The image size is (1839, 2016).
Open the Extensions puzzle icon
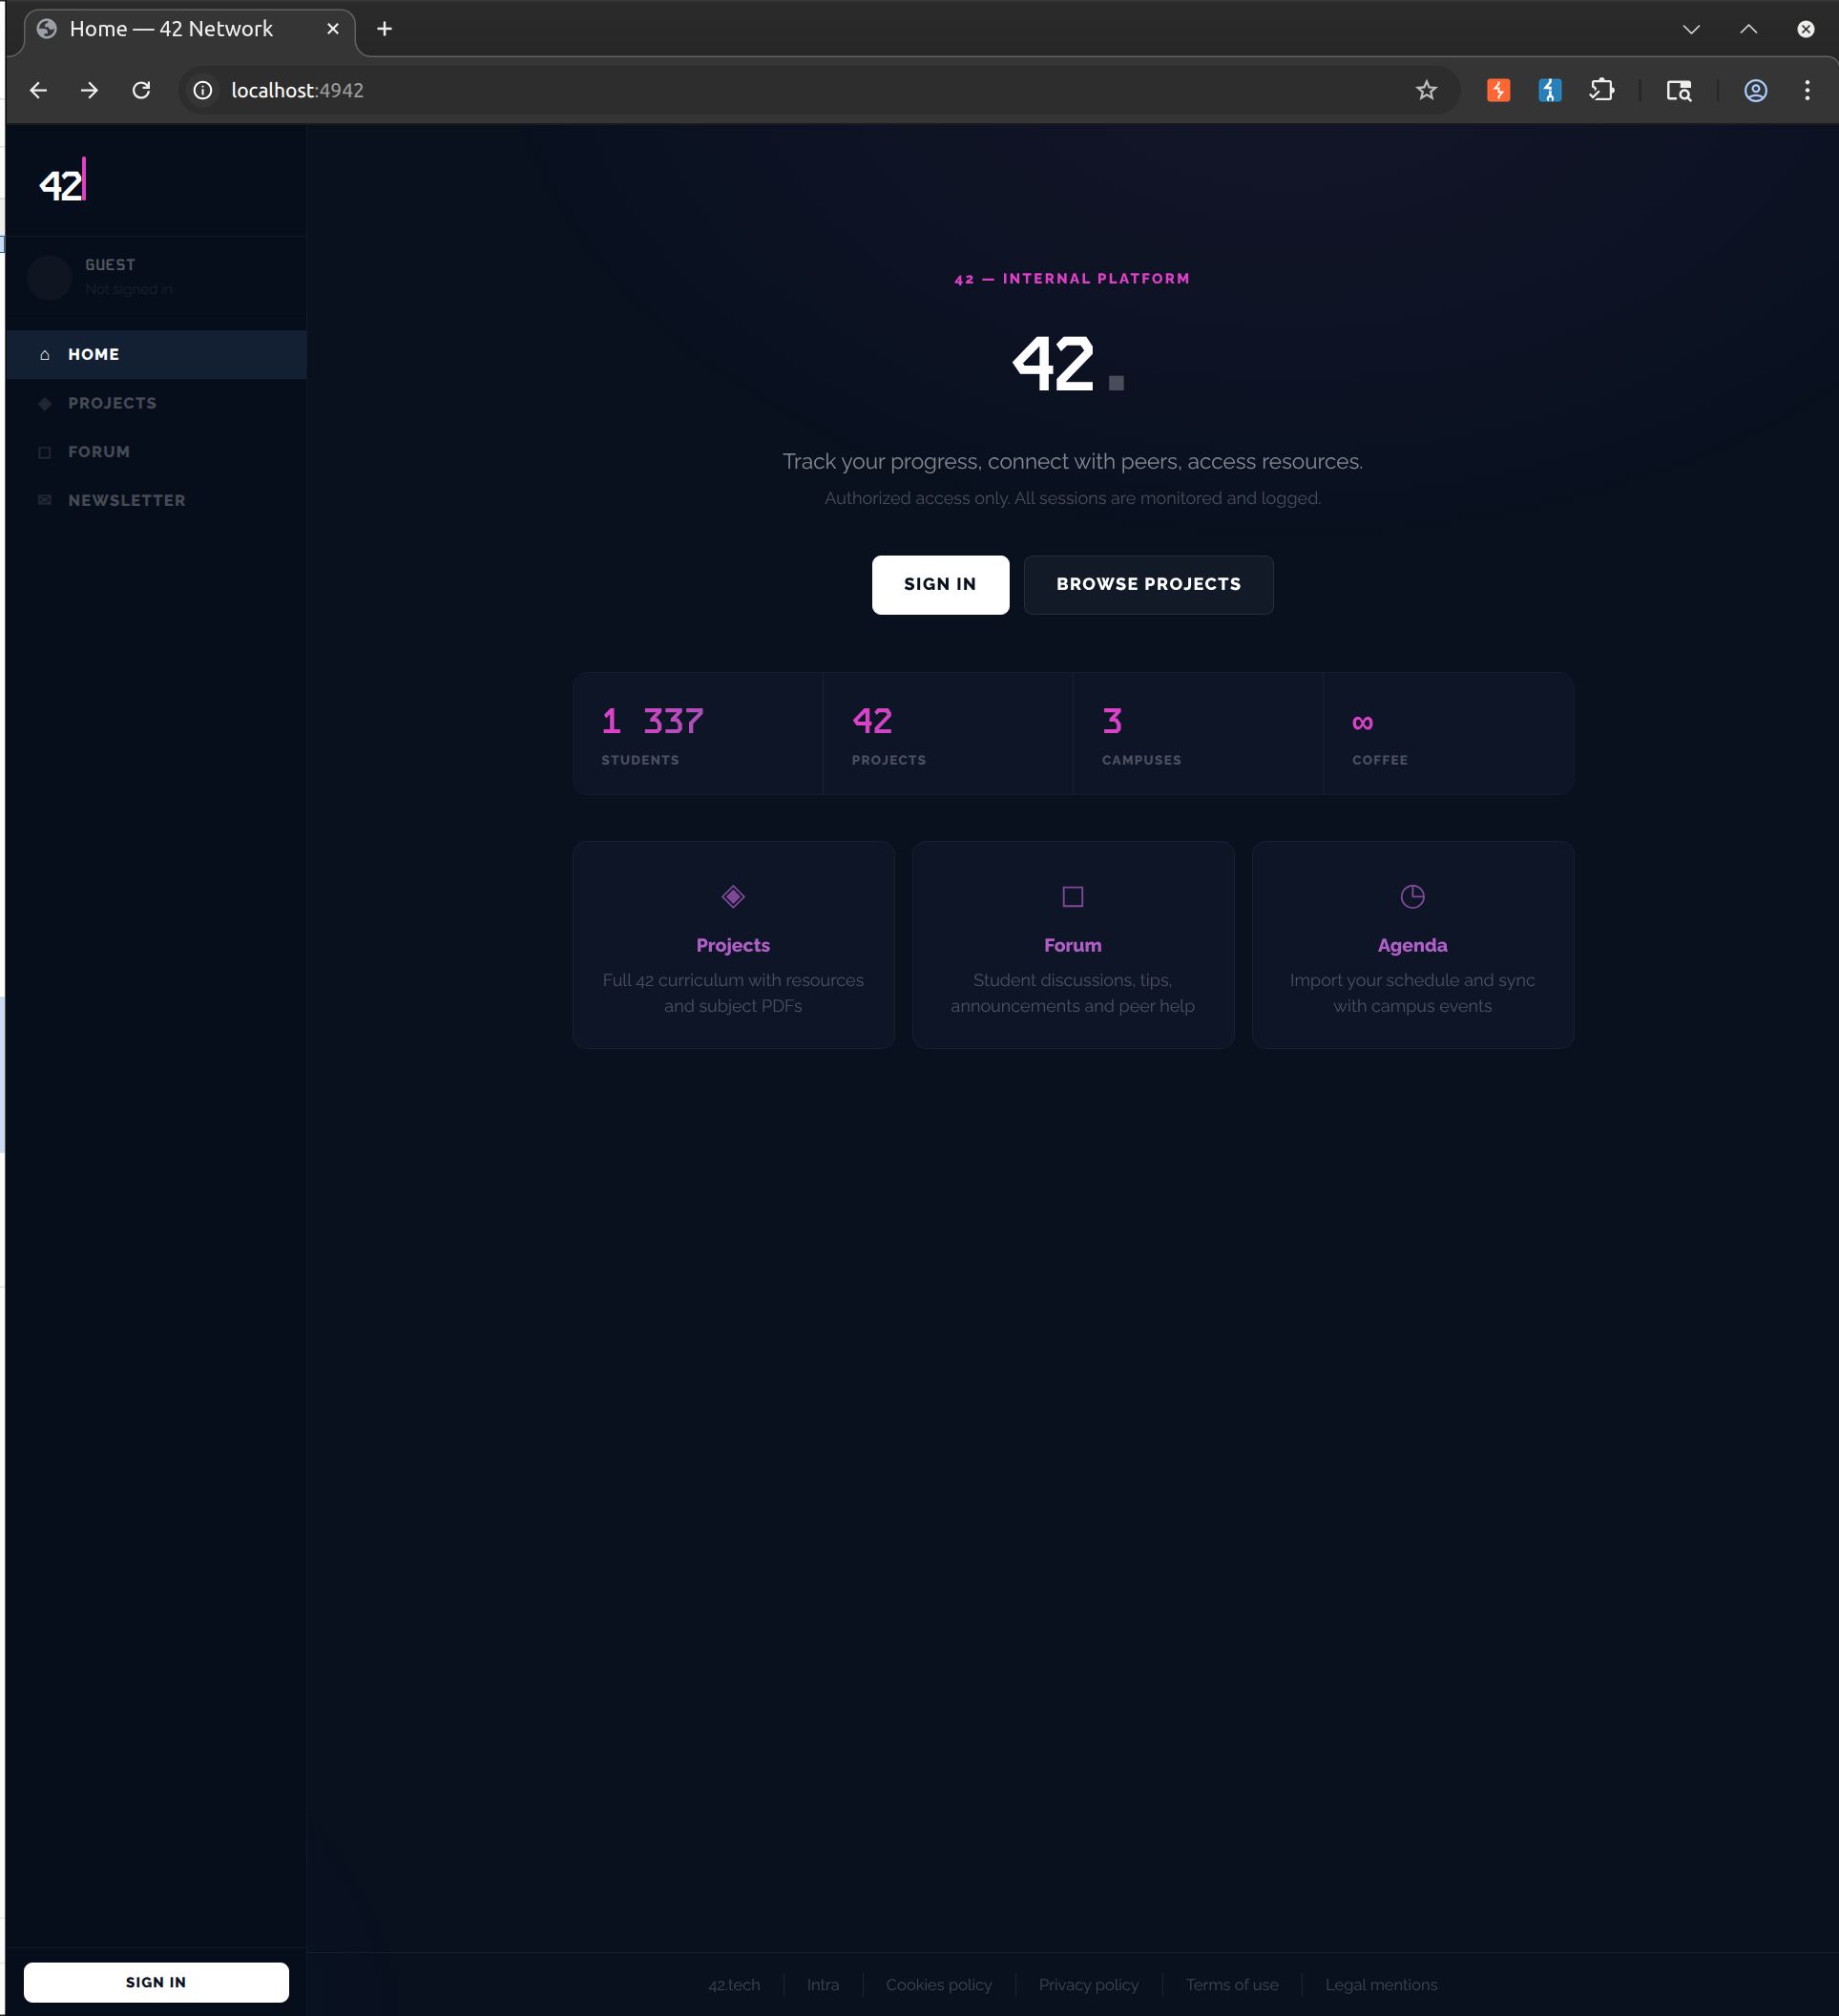[1602, 90]
